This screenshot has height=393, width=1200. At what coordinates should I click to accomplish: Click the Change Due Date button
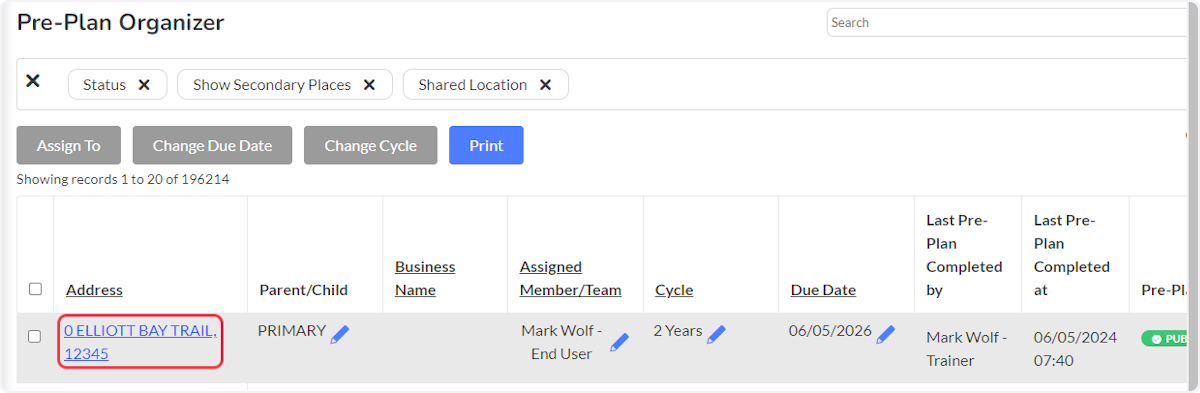212,145
